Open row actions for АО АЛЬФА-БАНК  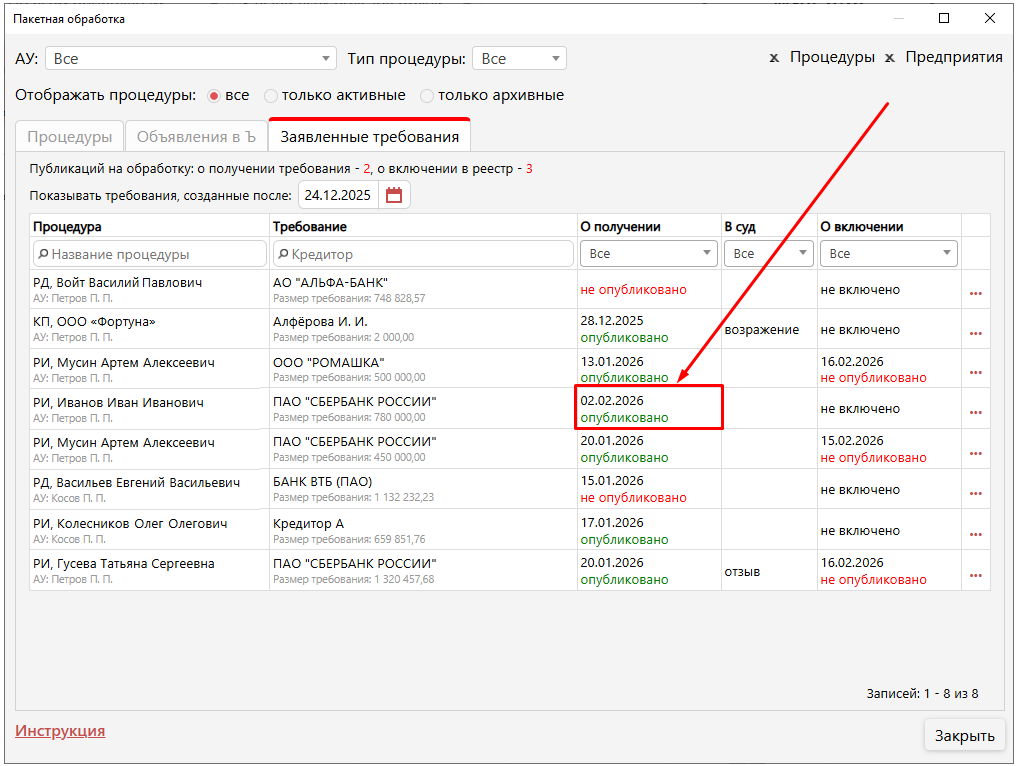(975, 293)
